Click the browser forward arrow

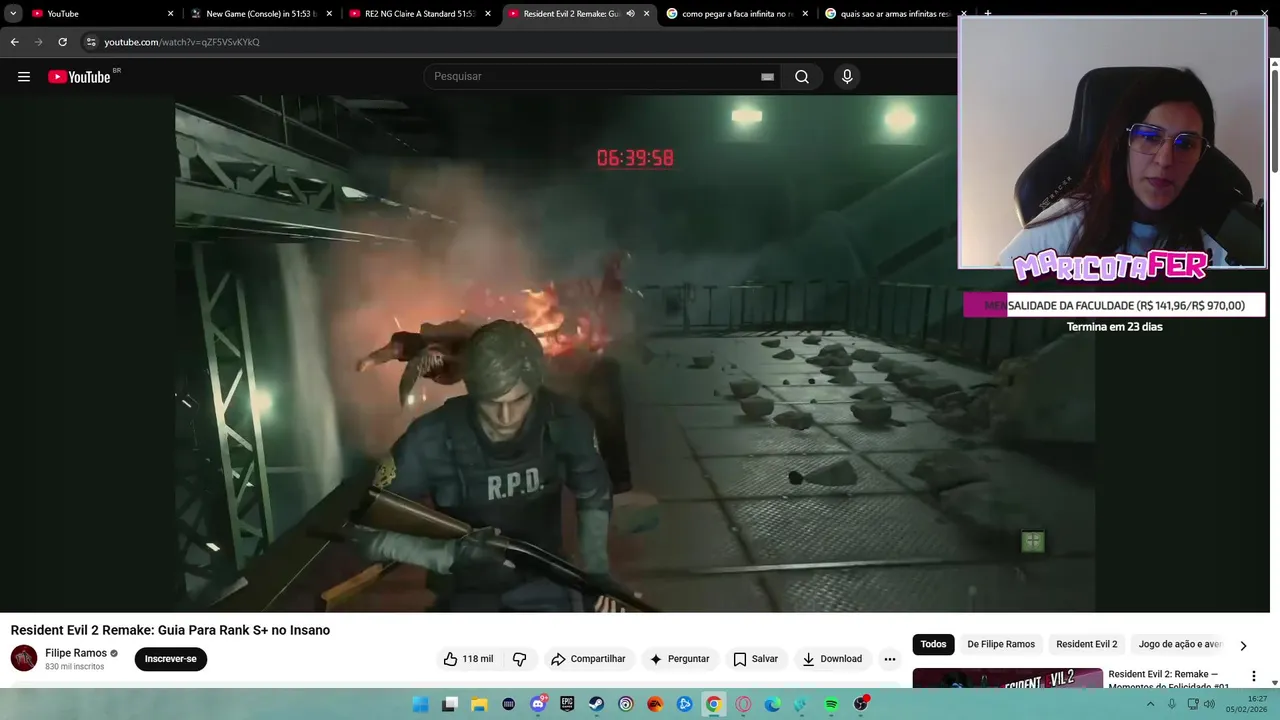[x=38, y=42]
